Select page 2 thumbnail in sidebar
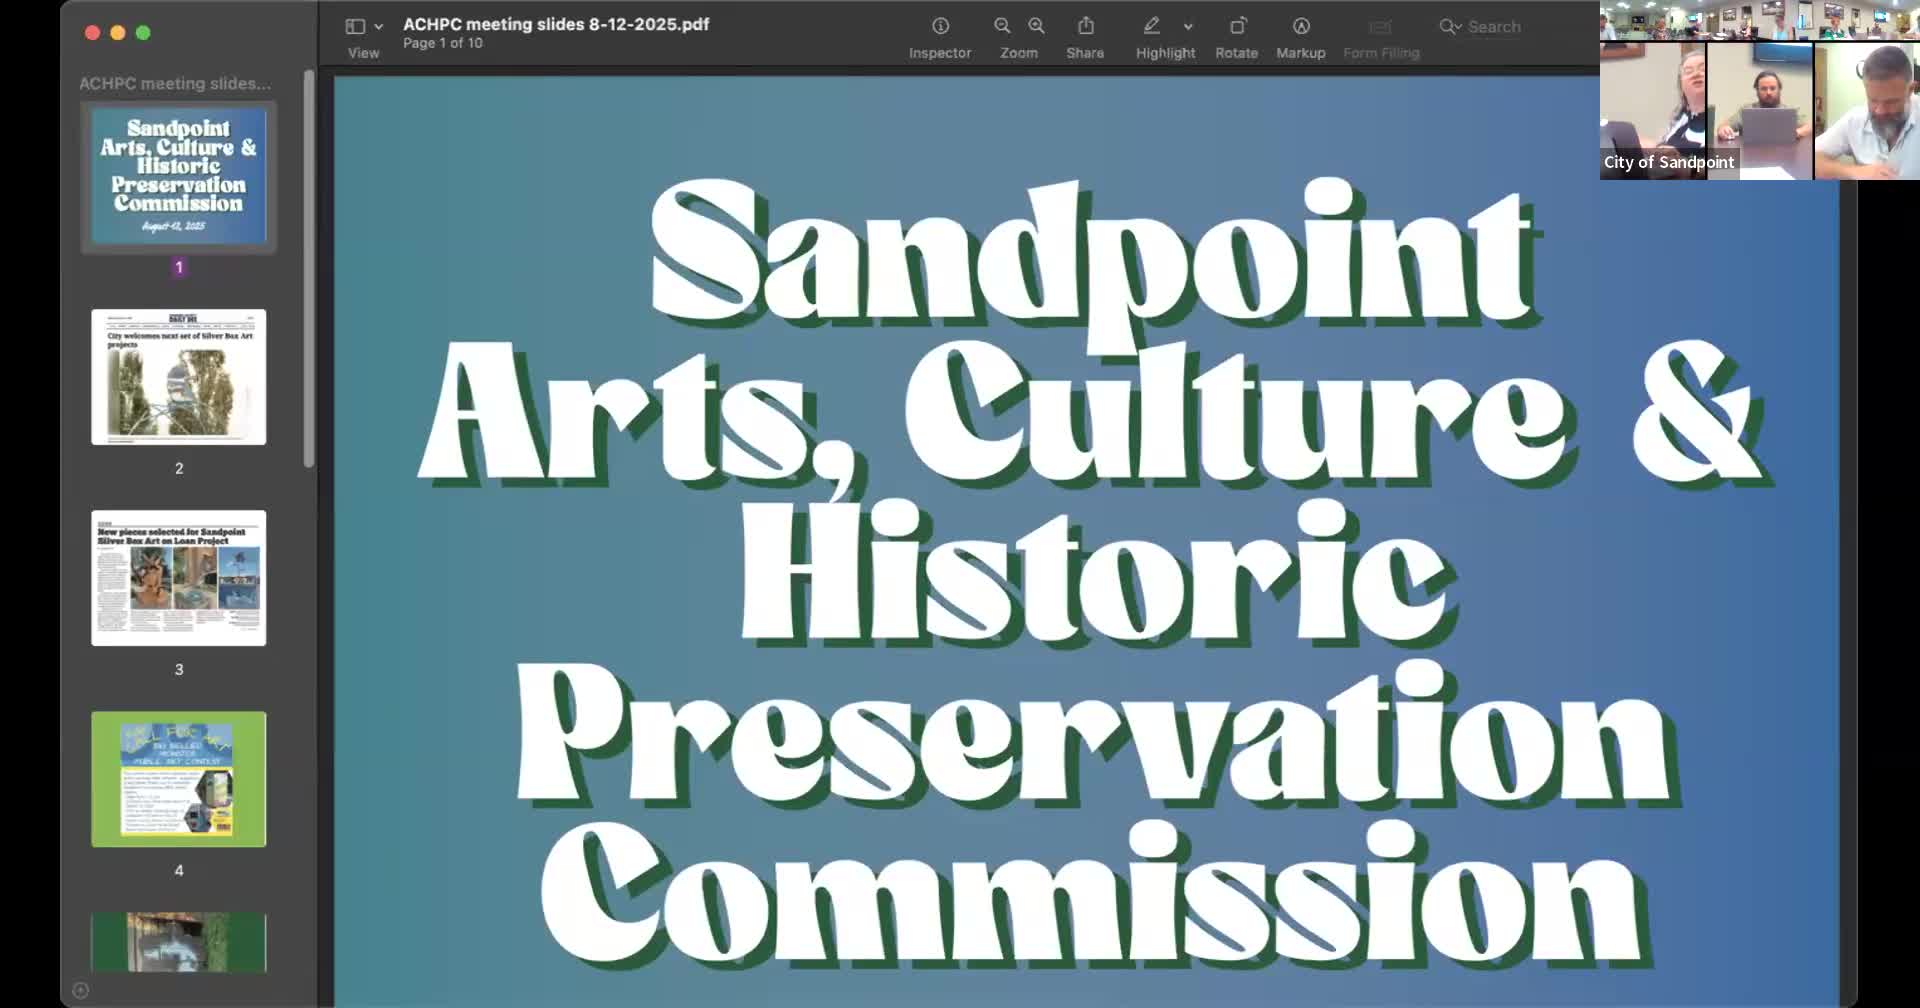 click(x=179, y=377)
